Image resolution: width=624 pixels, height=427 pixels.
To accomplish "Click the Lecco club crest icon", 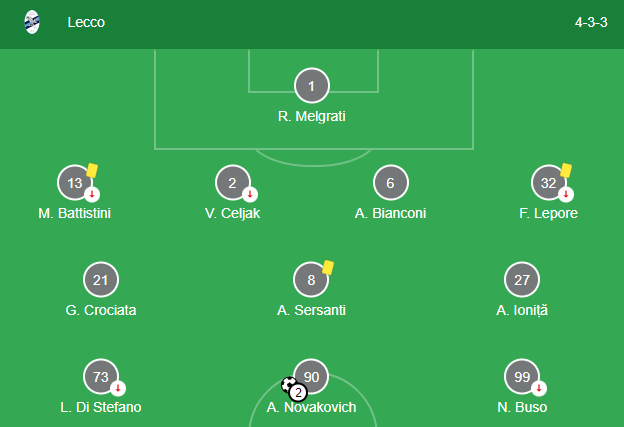I will 32,22.
